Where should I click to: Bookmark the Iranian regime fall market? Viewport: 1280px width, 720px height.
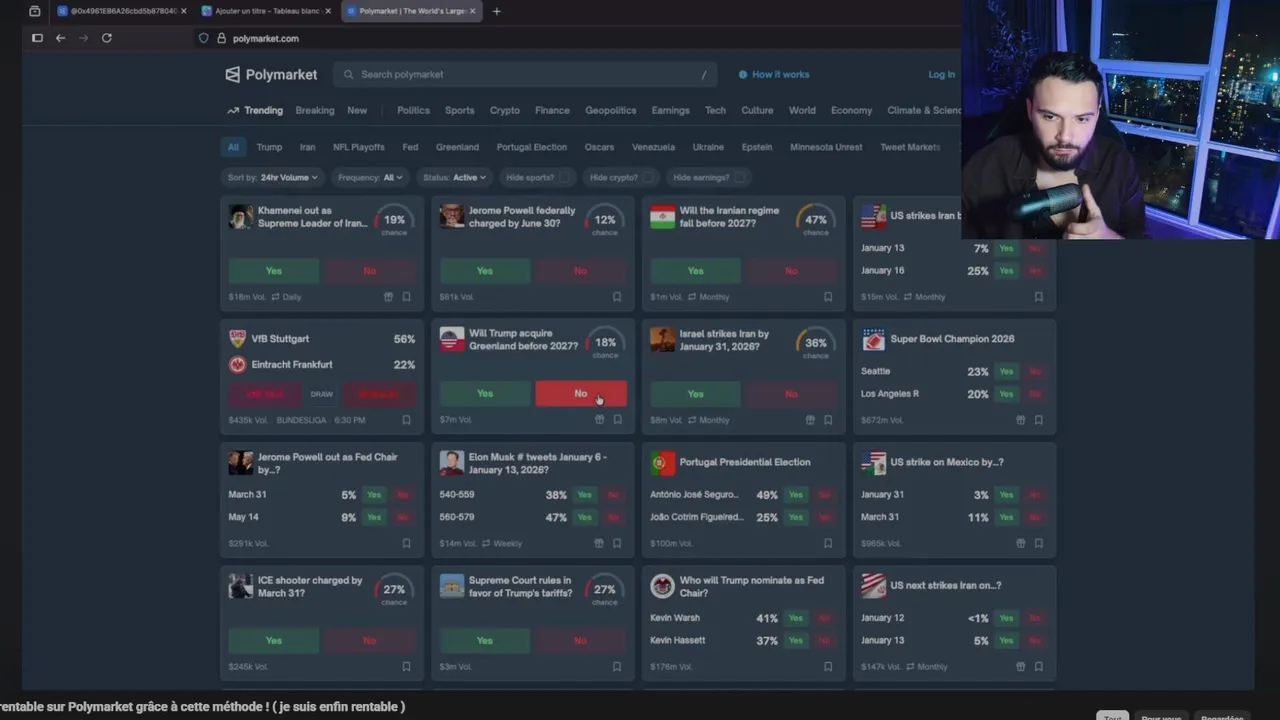point(828,297)
